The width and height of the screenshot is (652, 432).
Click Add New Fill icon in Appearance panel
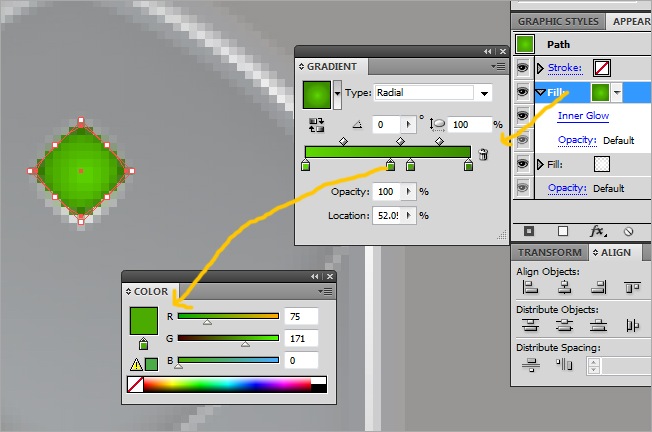coord(563,231)
